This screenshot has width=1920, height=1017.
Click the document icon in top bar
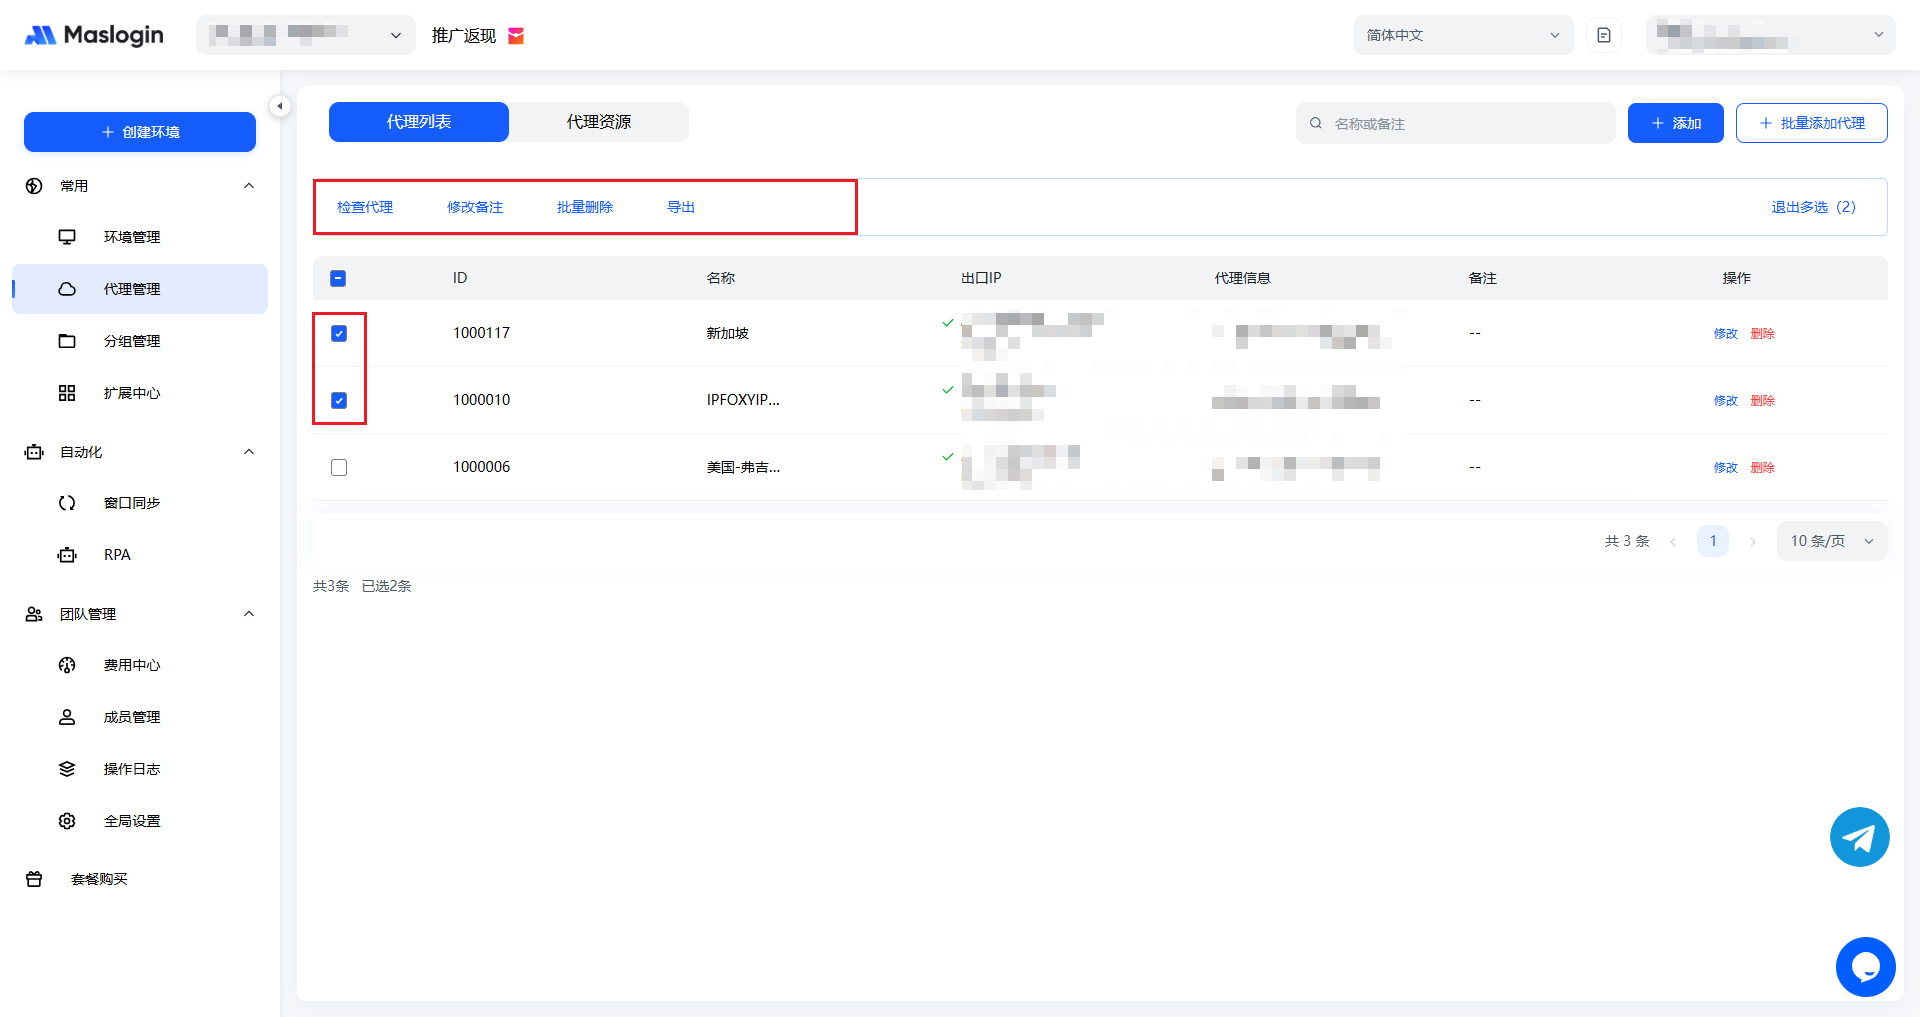(1604, 35)
